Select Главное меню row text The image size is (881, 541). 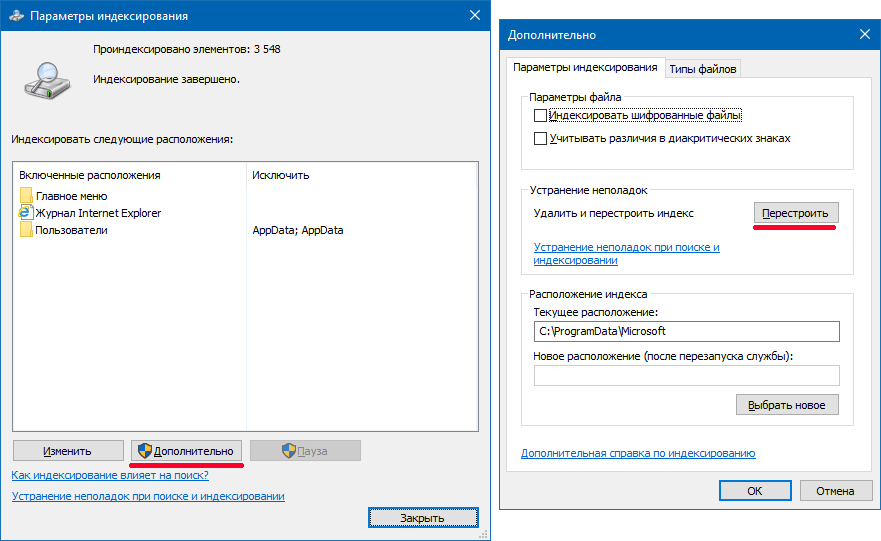pos(71,196)
